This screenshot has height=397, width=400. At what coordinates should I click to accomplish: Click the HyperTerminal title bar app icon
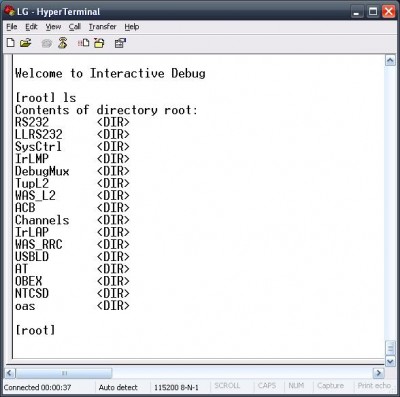pyautogui.click(x=10, y=11)
